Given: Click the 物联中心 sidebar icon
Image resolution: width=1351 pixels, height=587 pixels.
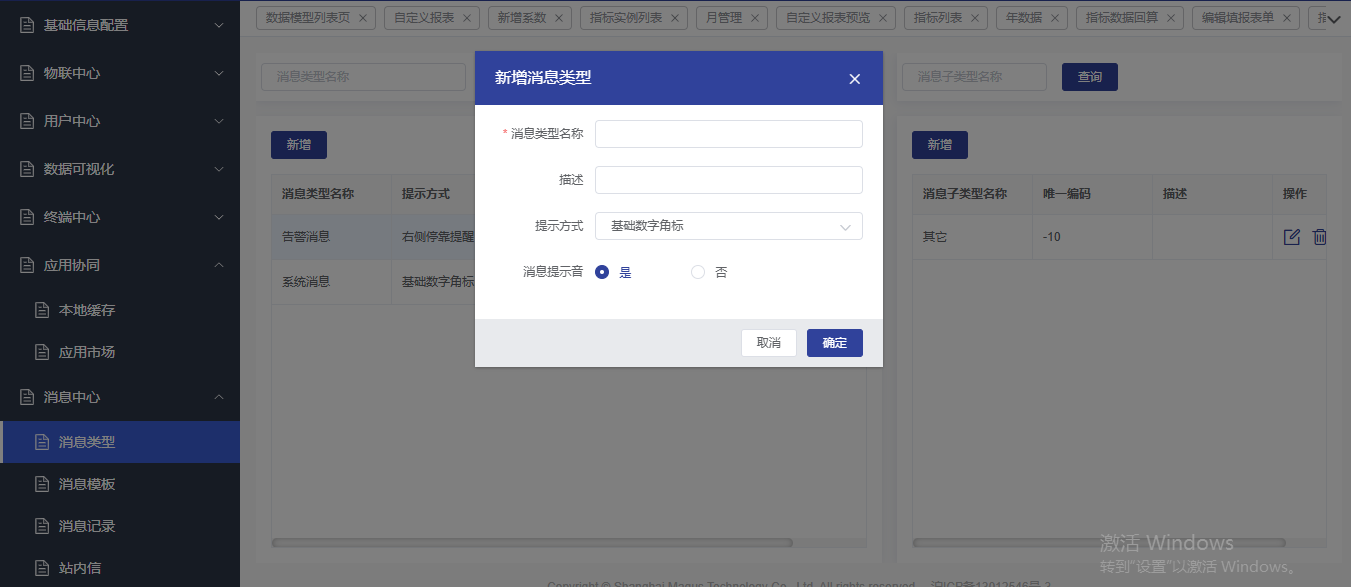Looking at the screenshot, I should [27, 73].
